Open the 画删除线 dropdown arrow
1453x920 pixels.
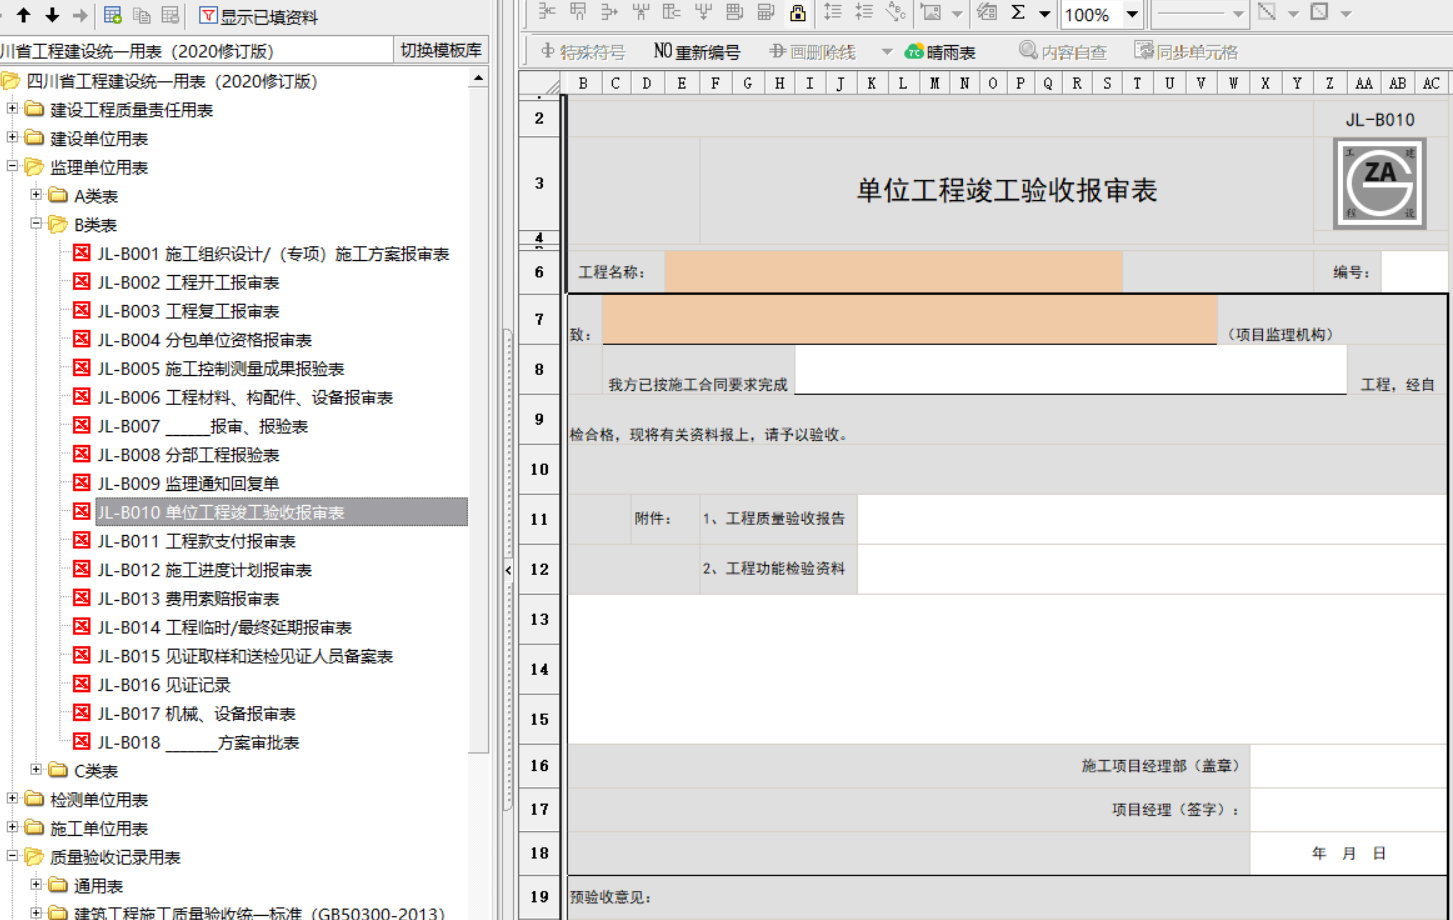point(886,52)
